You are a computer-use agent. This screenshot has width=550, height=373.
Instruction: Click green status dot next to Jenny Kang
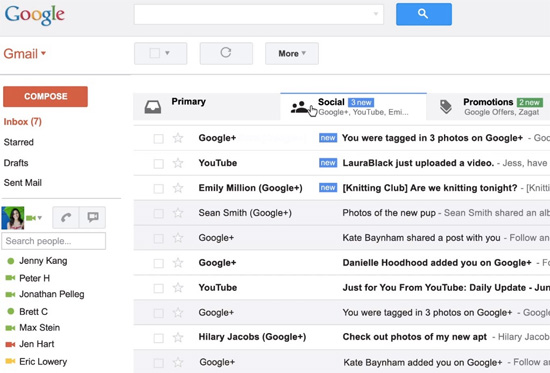(11, 261)
